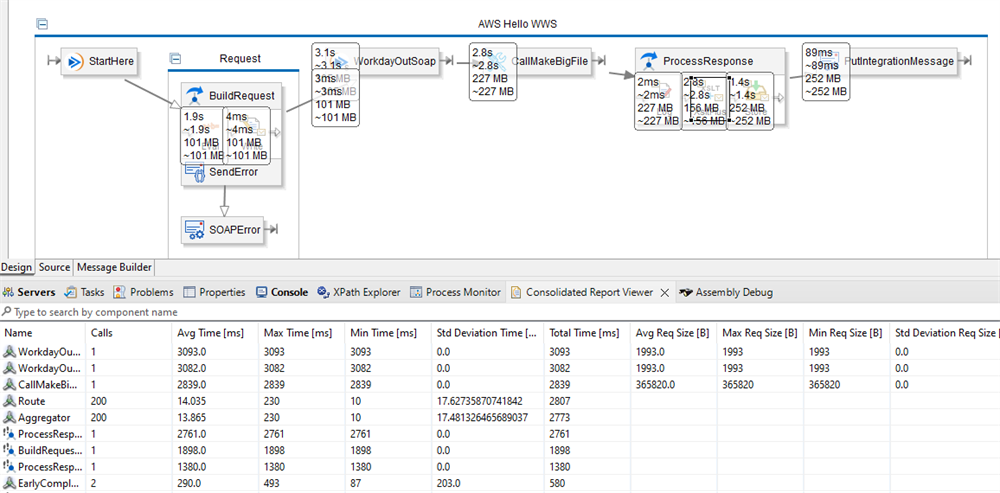Select the BuildRequest async mediation icon
This screenshot has height=493, width=1000.
[x=195, y=96]
